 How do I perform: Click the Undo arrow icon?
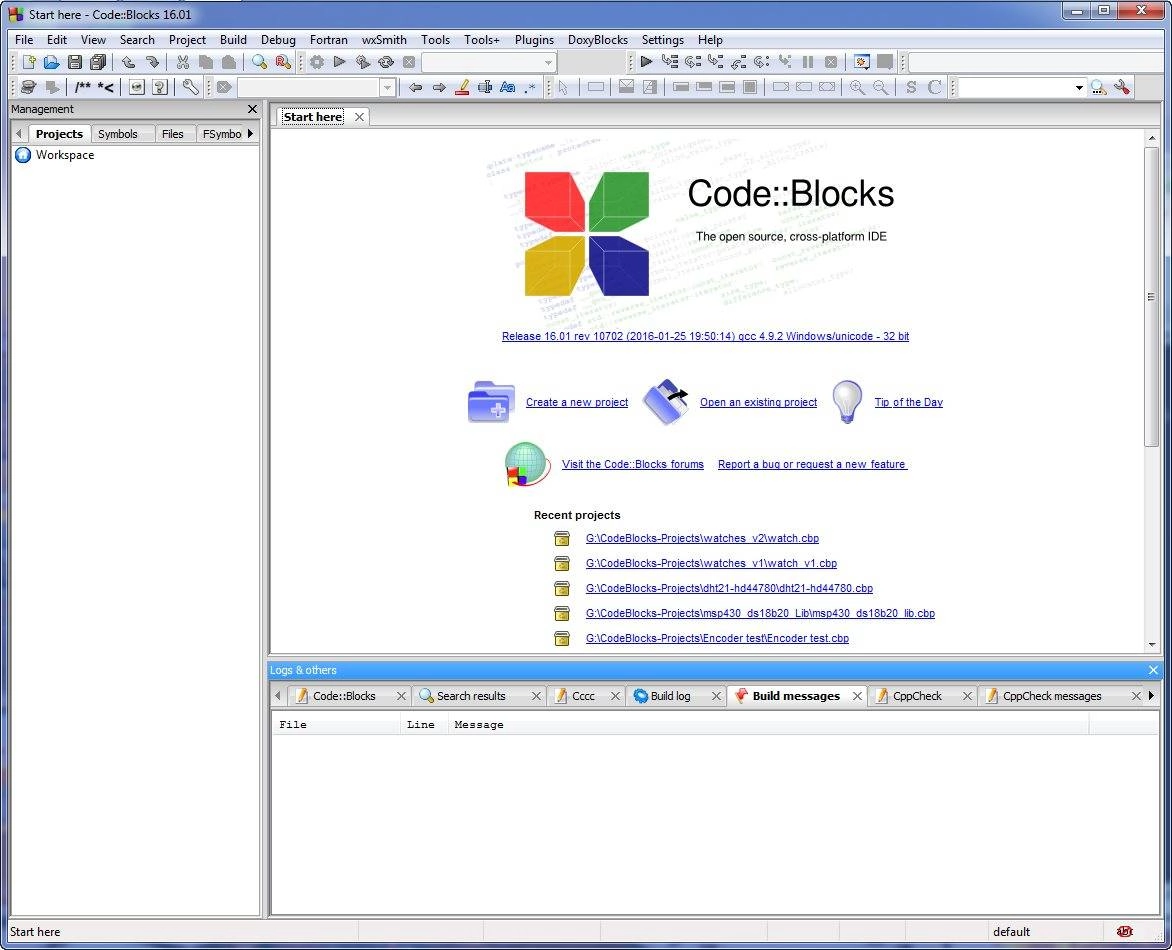click(x=129, y=62)
